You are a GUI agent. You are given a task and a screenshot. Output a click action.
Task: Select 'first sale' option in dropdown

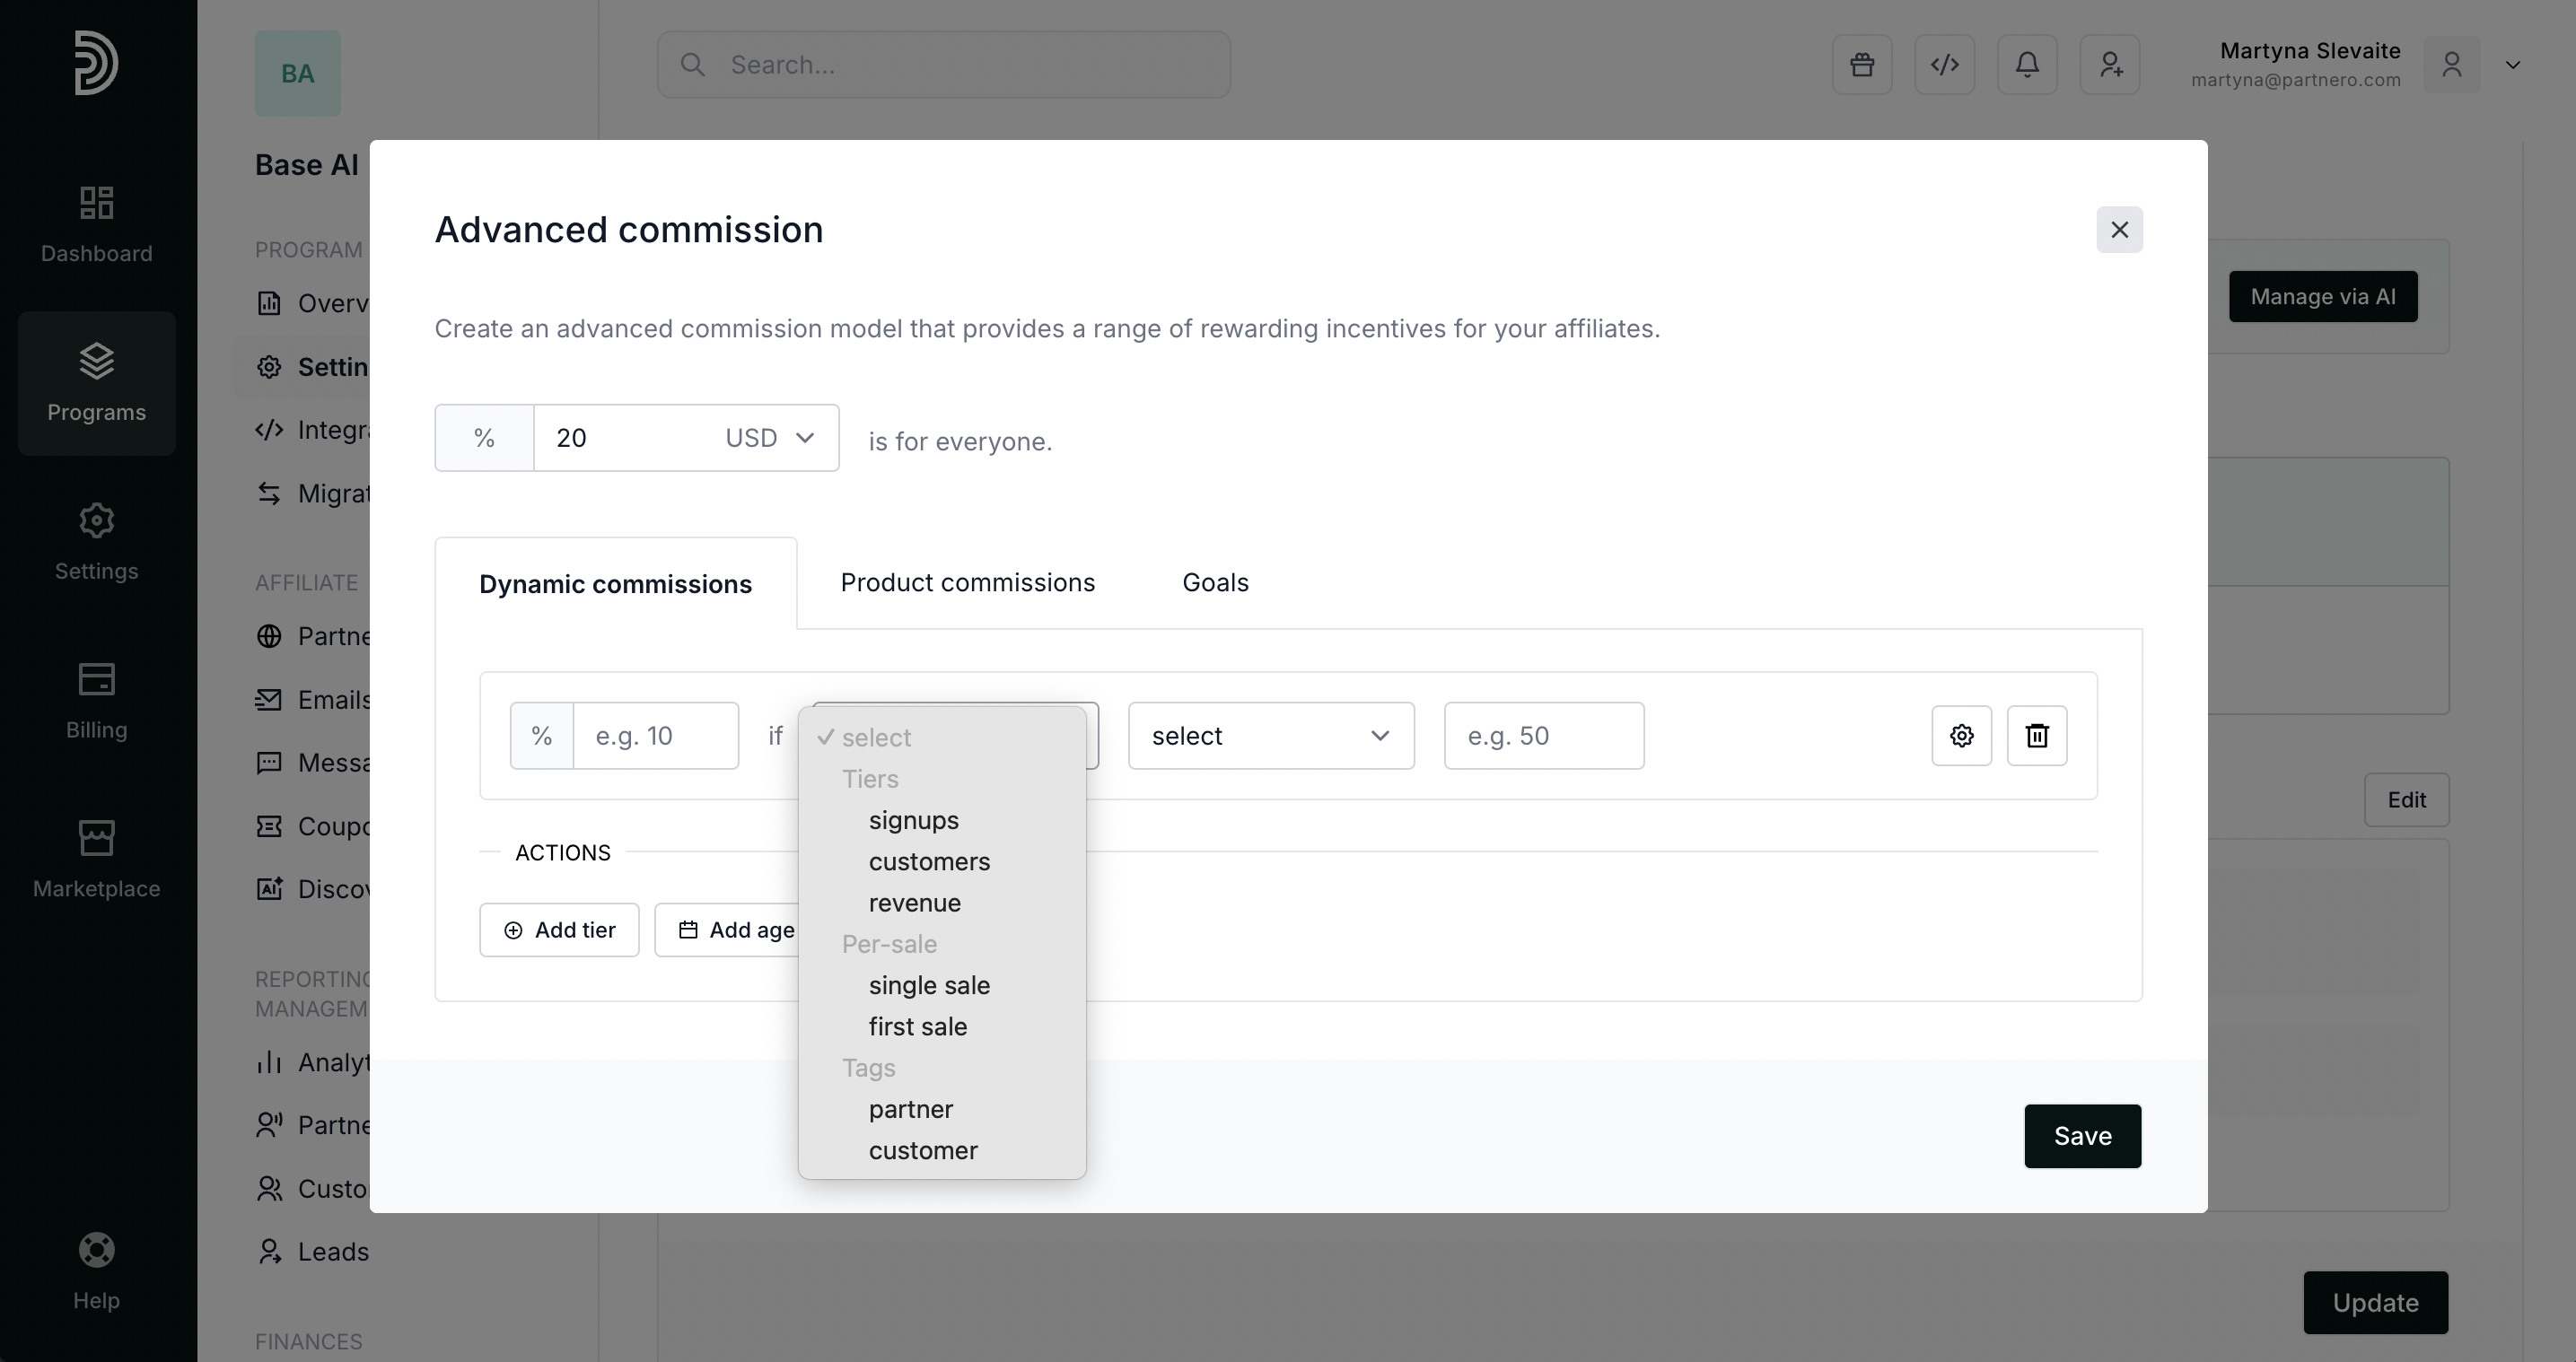tap(917, 1027)
